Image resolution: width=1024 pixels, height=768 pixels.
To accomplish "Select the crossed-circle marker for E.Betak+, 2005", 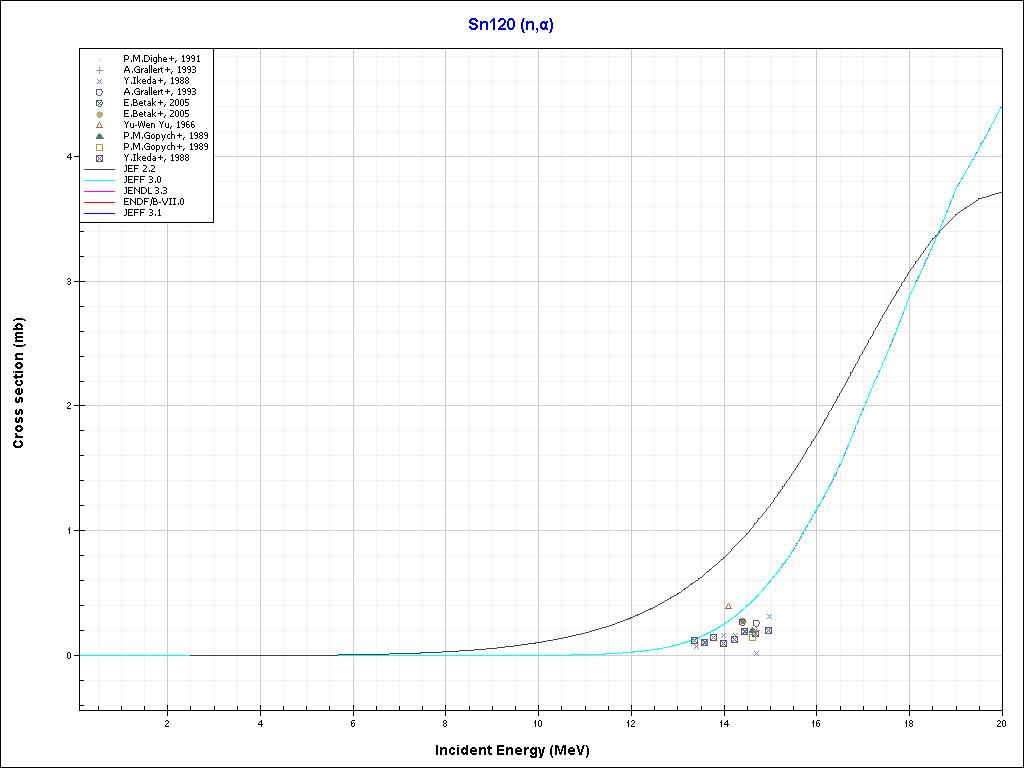I will pos(99,103).
